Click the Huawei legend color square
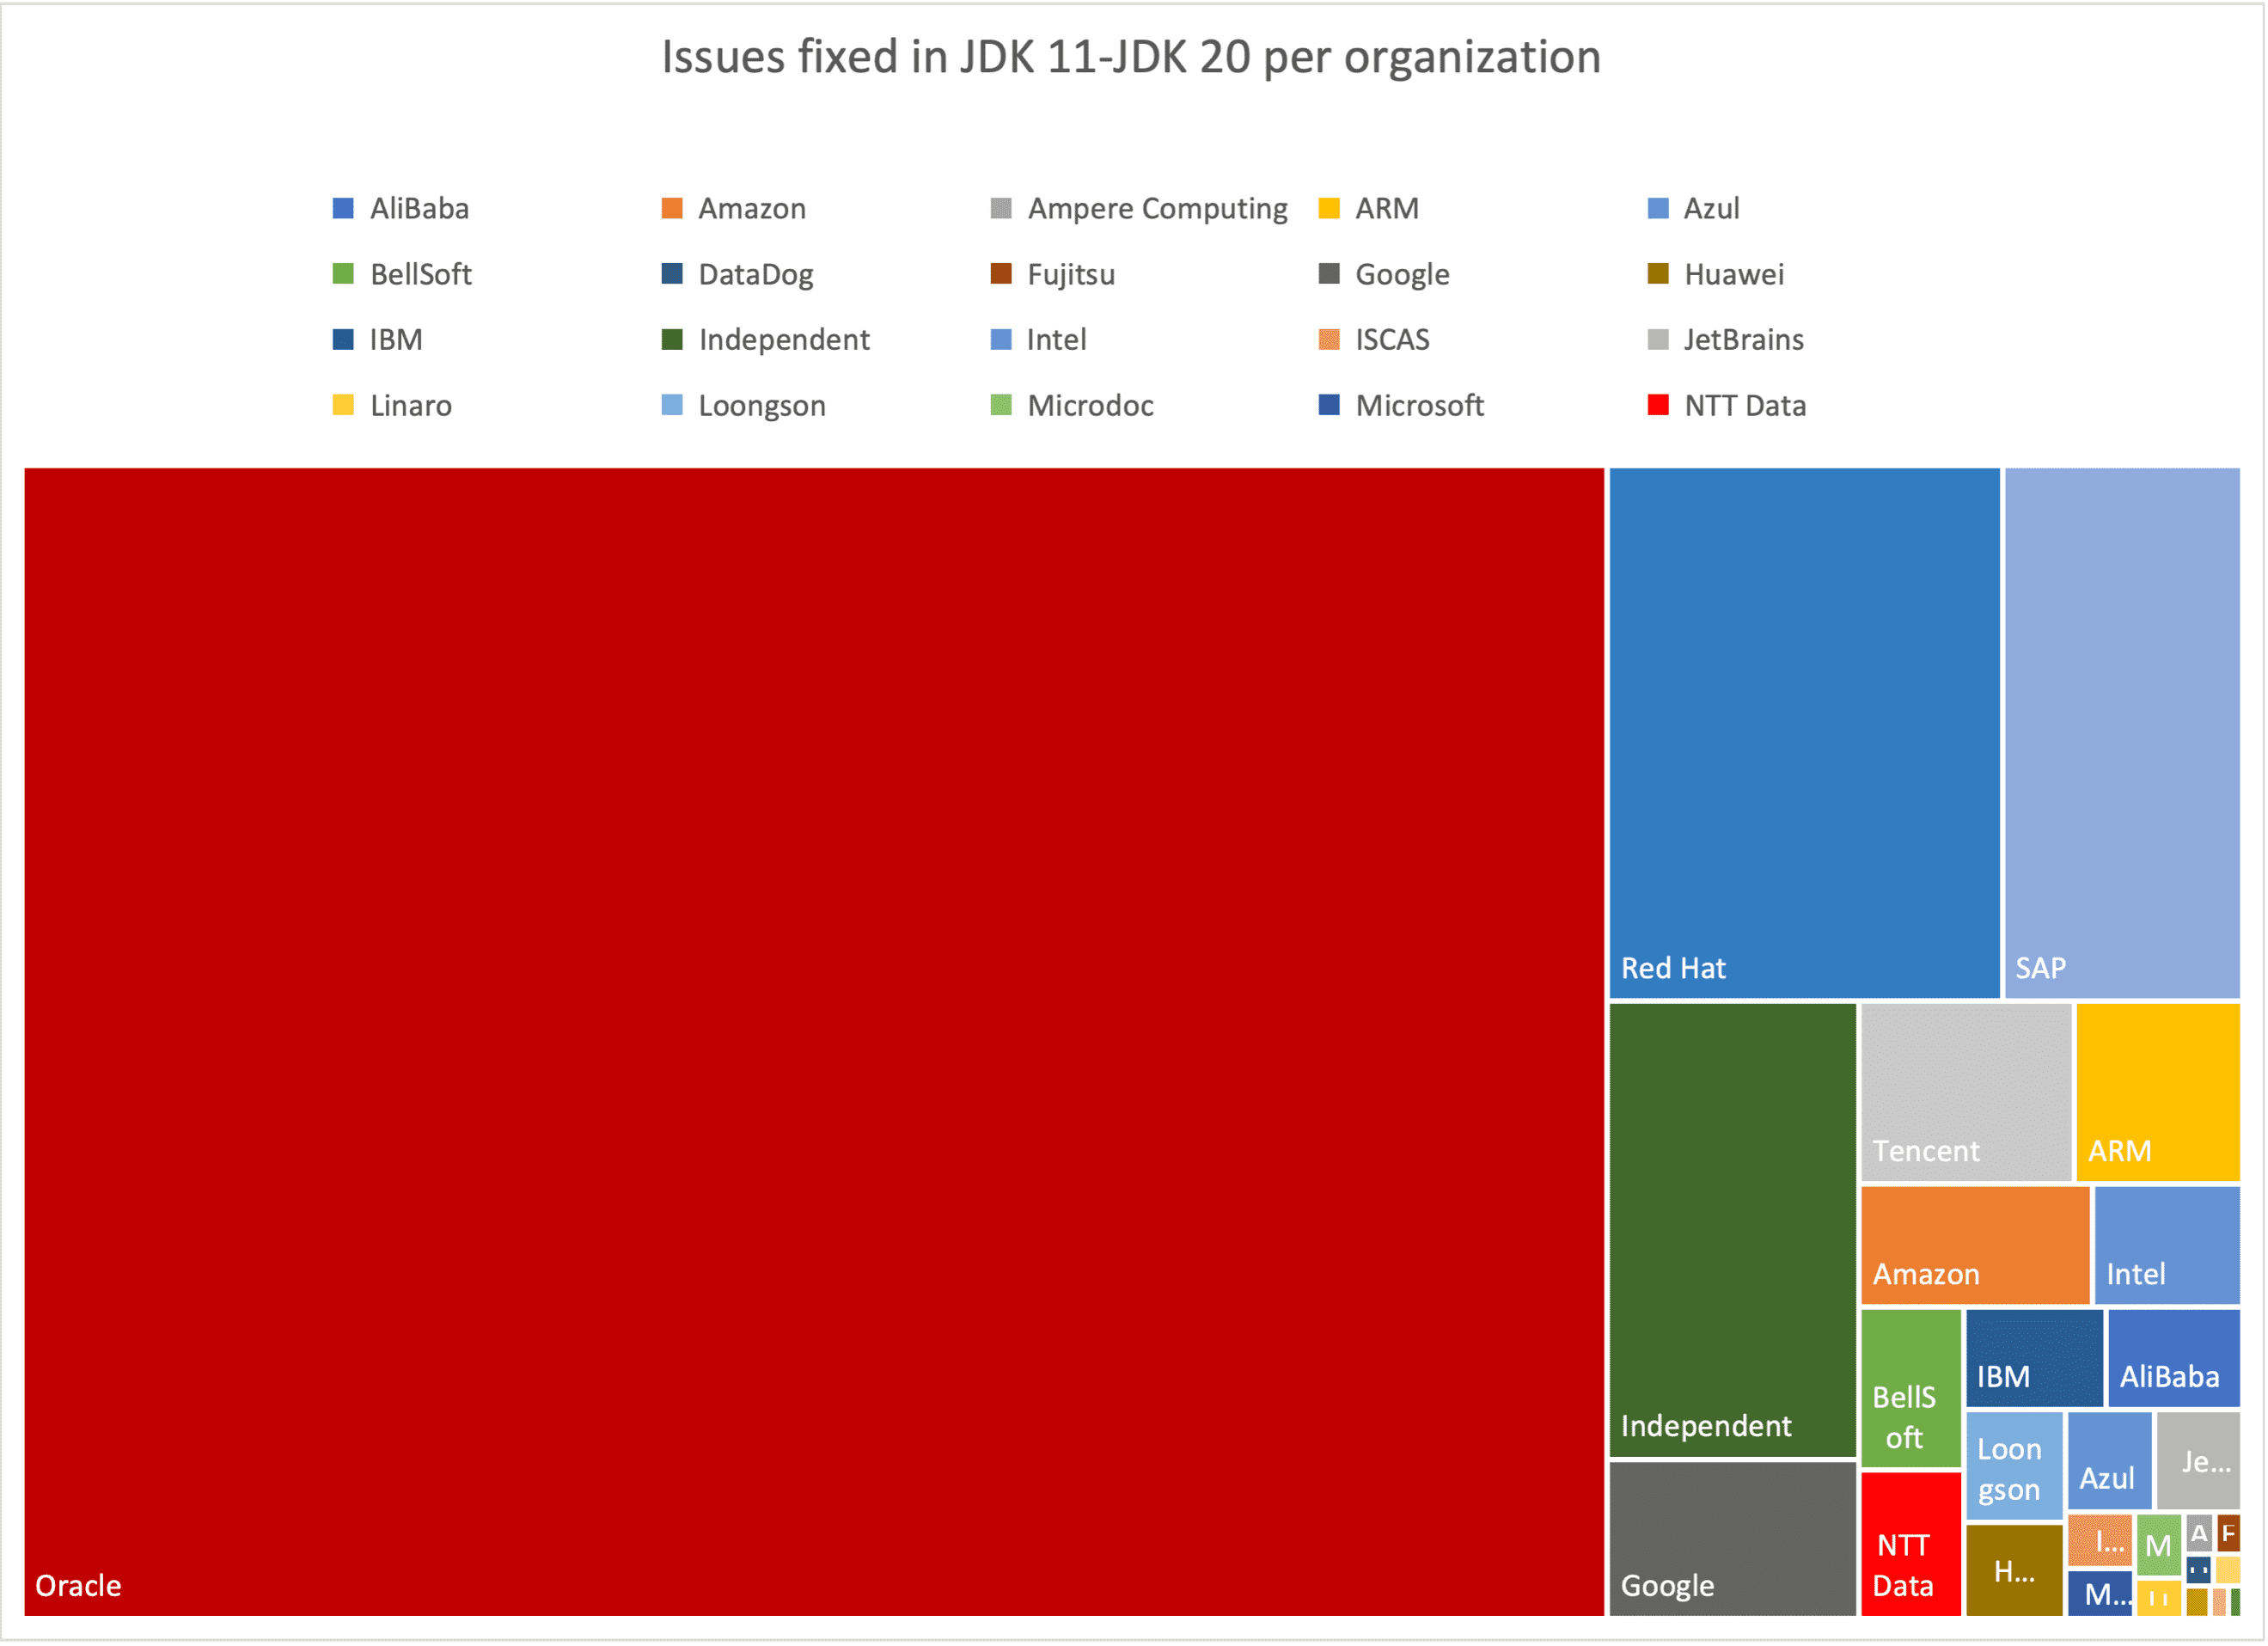Viewport: 2268px width, 1646px height. tap(1658, 274)
